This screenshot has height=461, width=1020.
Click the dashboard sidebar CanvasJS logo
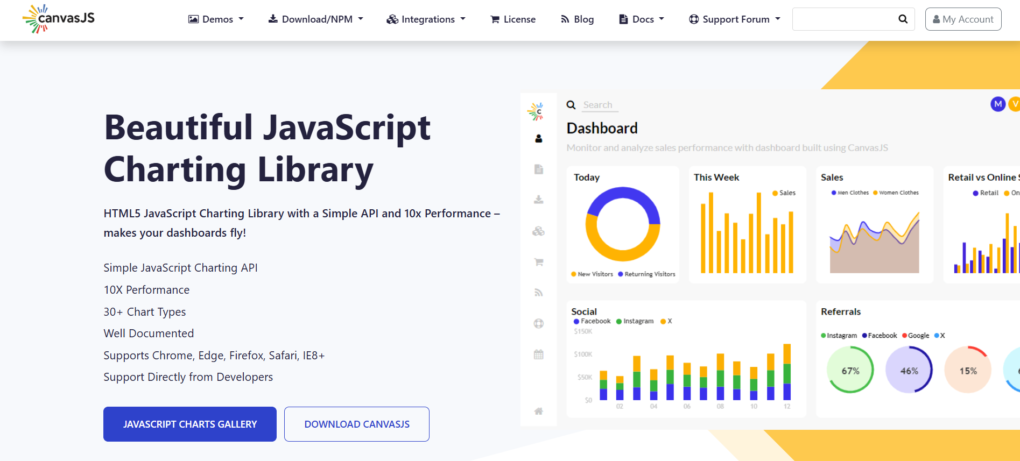[x=536, y=111]
